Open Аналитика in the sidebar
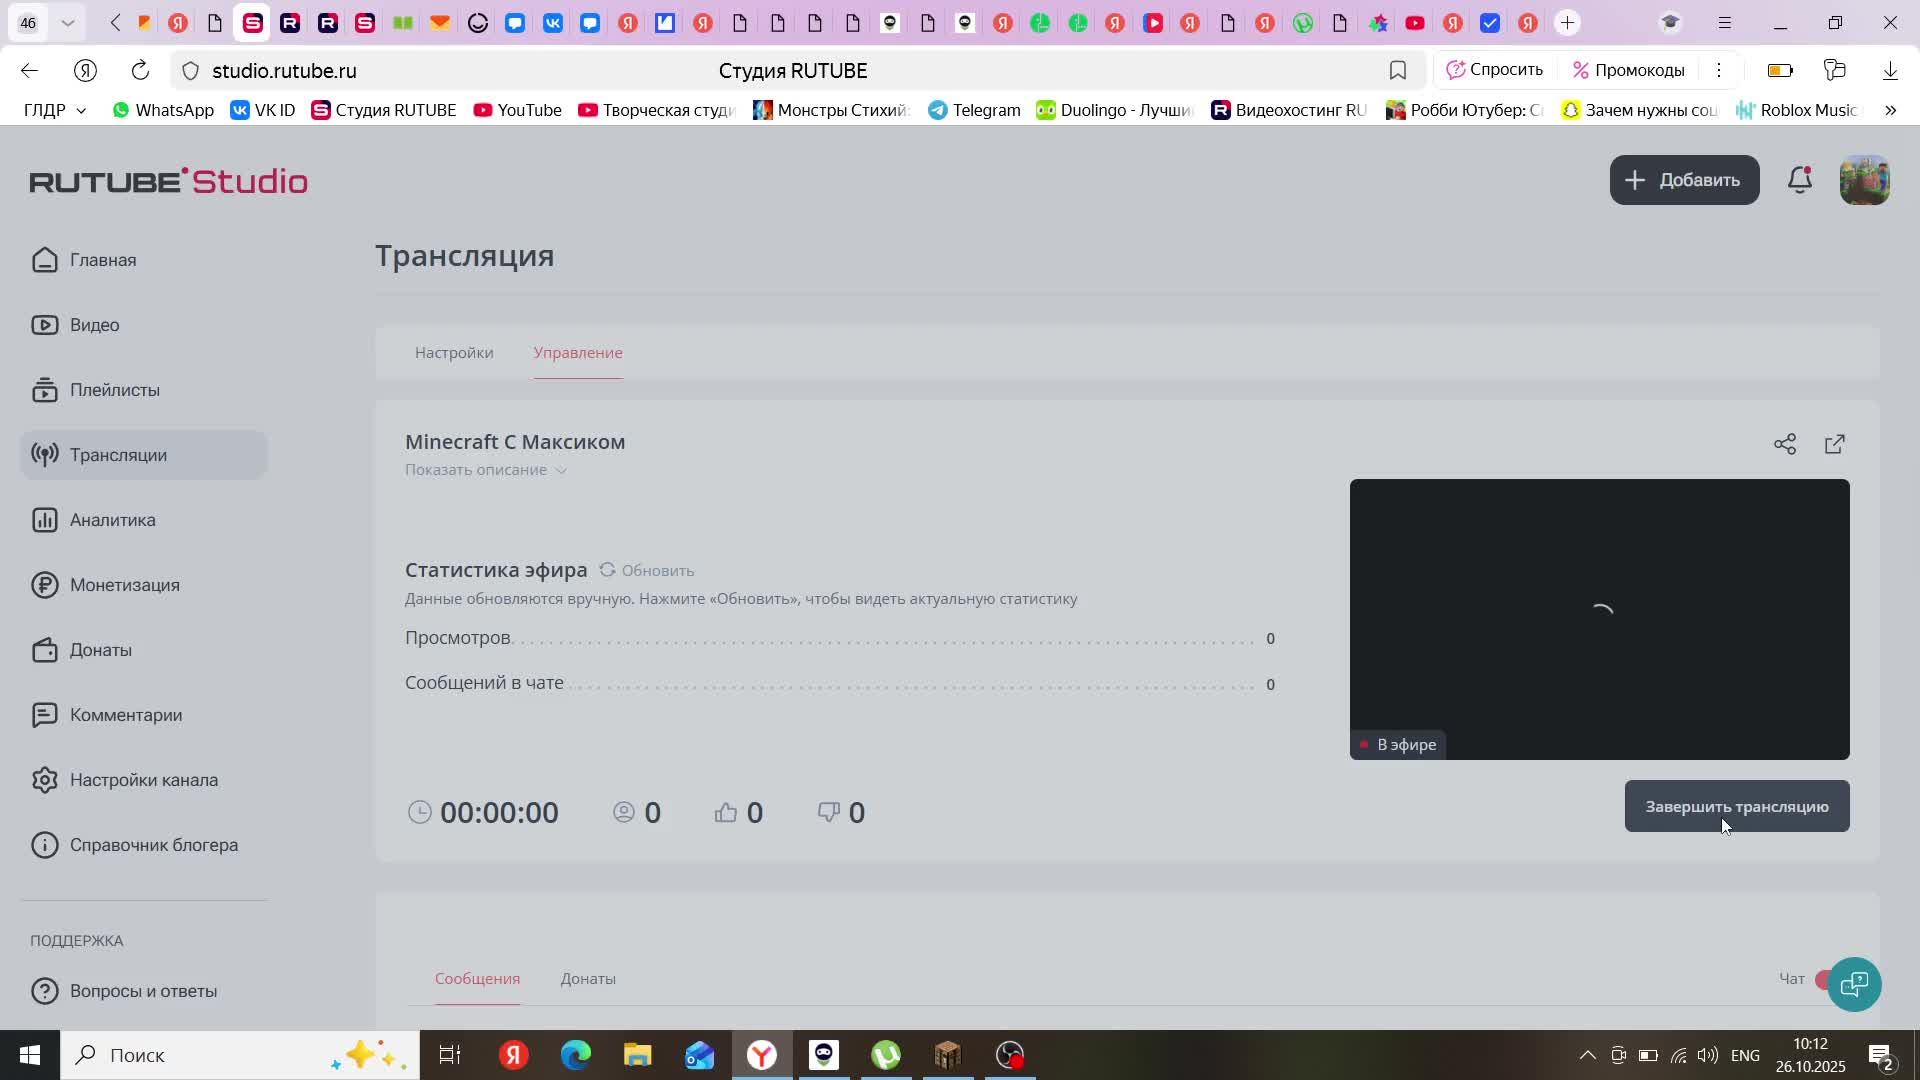Viewport: 1920px width, 1080px height. tap(112, 520)
